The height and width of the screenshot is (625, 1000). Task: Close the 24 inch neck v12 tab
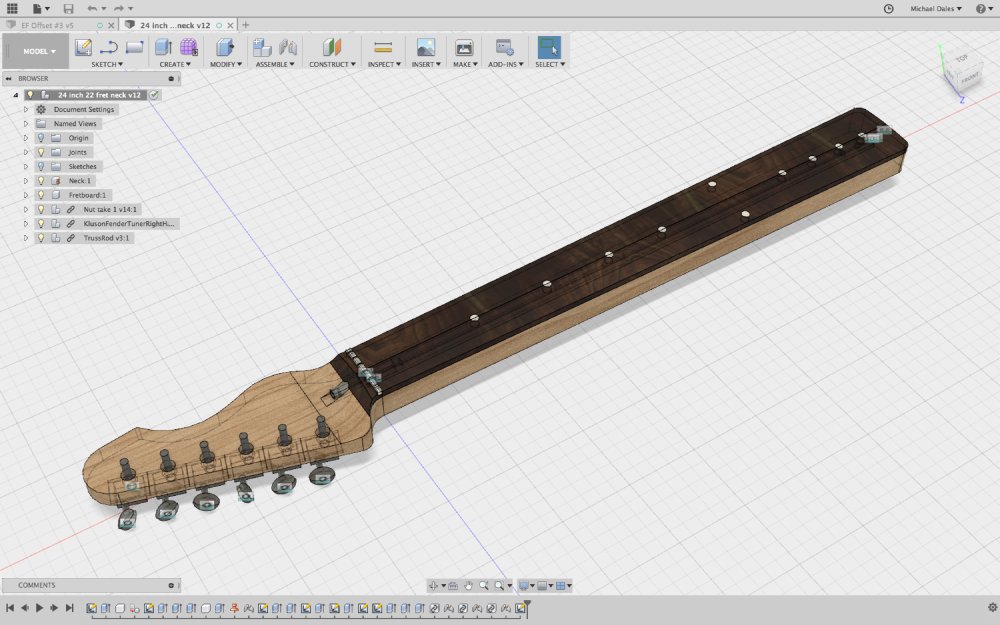(230, 26)
